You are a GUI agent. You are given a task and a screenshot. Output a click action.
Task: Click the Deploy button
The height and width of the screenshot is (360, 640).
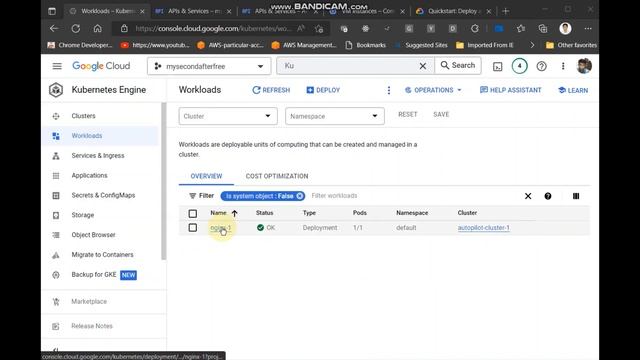point(323,90)
